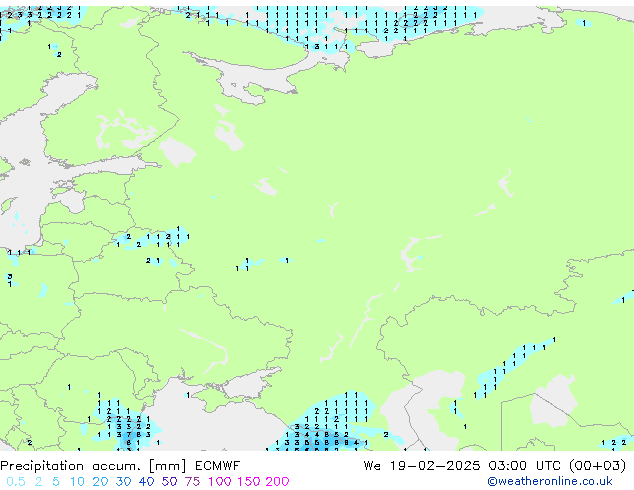Click the 40 legend value
The width and height of the screenshot is (634, 490).
tap(146, 482)
